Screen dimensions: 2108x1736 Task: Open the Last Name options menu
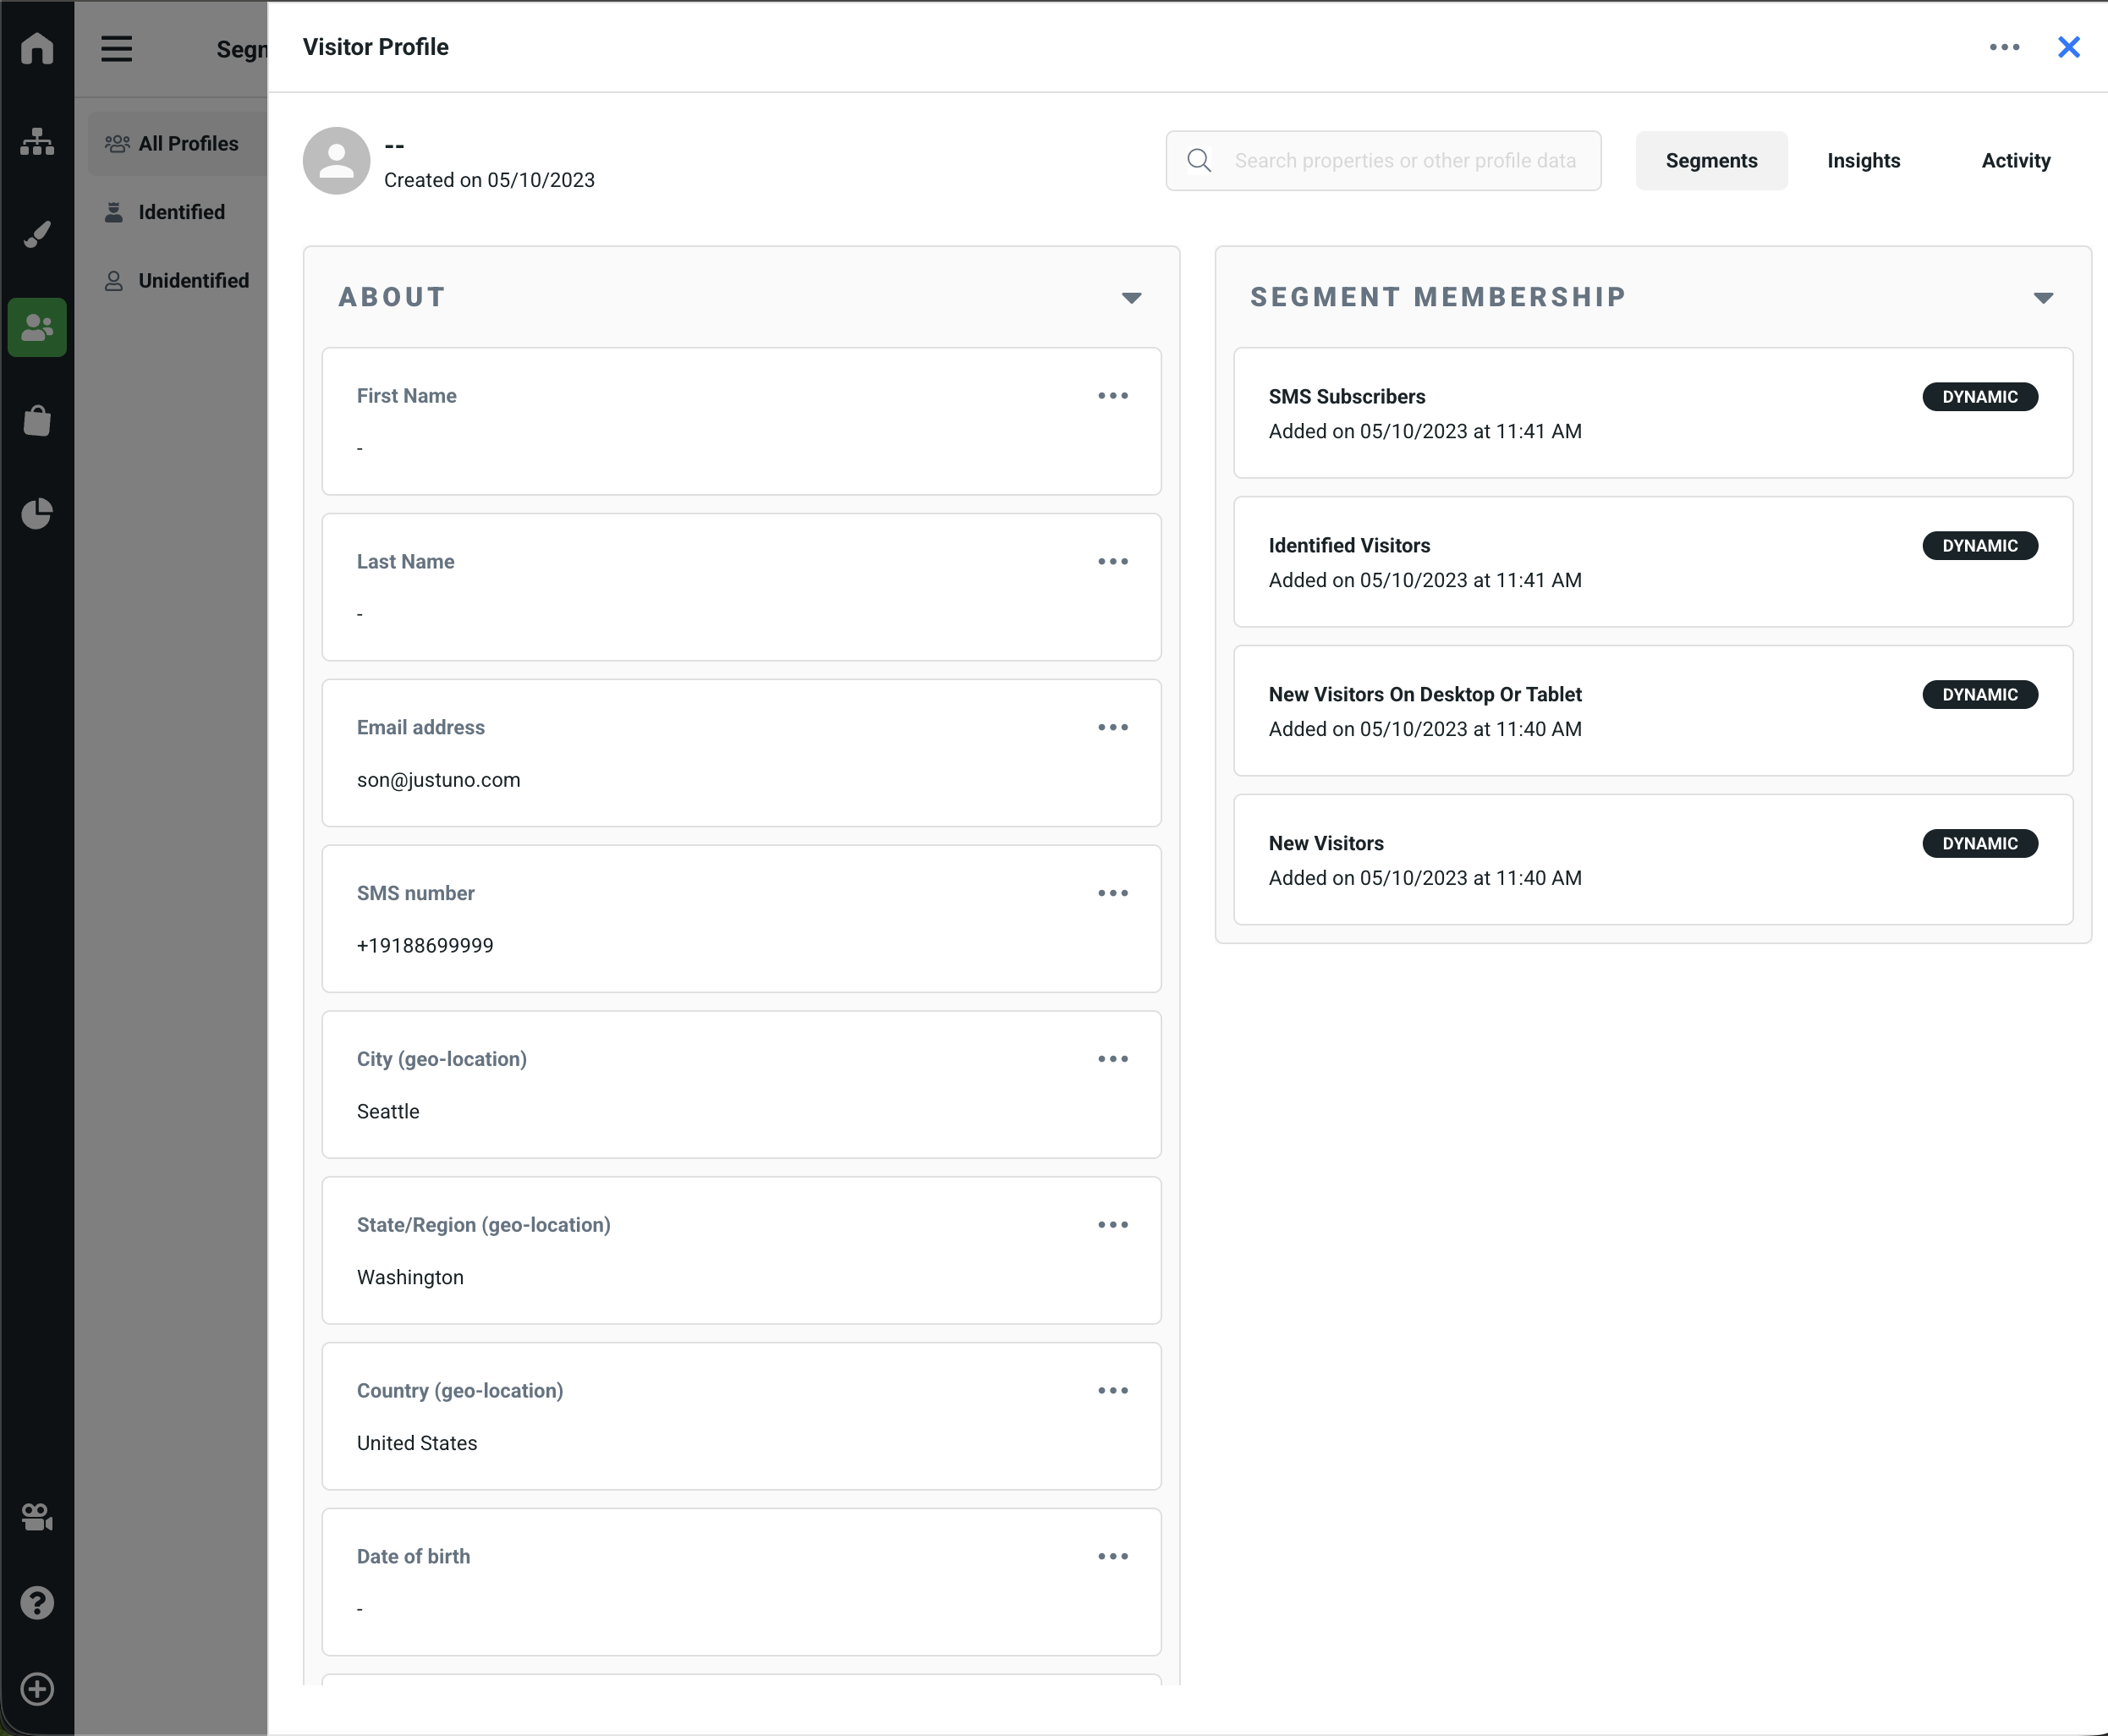[1113, 562]
